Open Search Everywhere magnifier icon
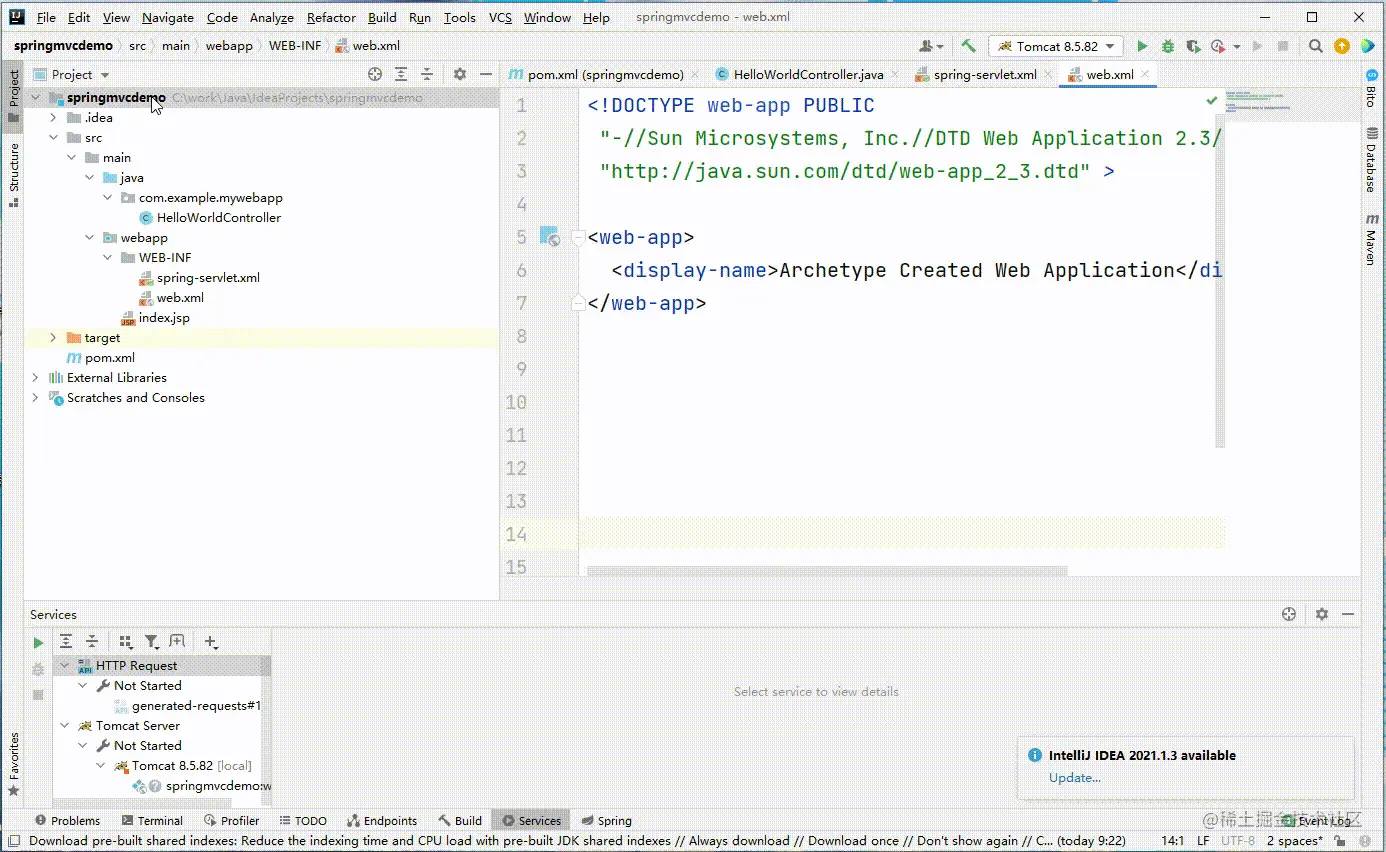The height and width of the screenshot is (852, 1386). pos(1316,46)
